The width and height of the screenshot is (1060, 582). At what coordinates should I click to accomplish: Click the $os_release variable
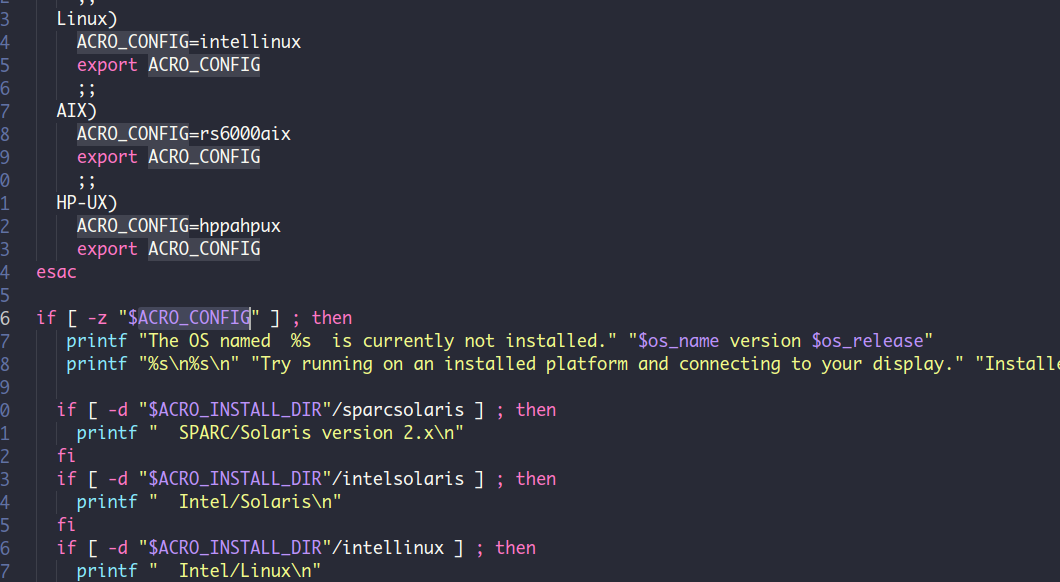(867, 341)
